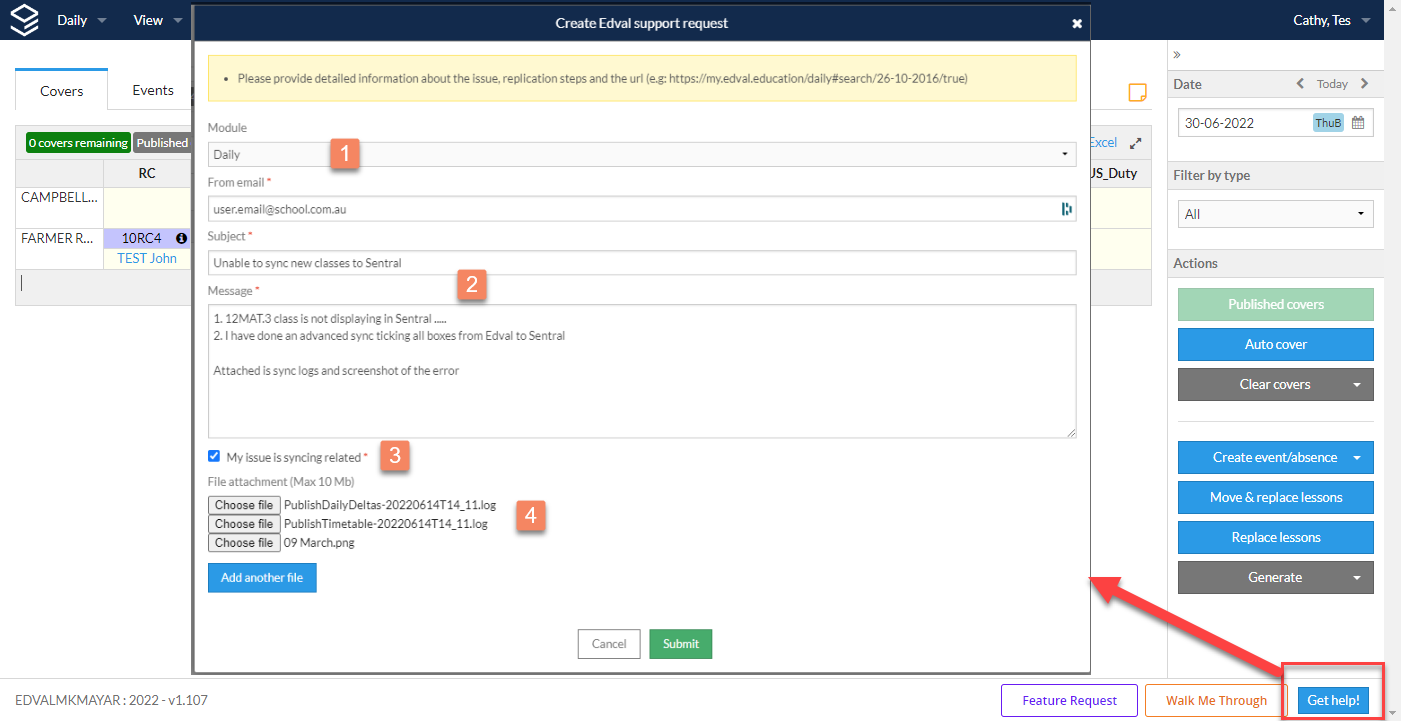1401x721 pixels.
Task: Click the Walk Me Through button
Action: point(1216,701)
